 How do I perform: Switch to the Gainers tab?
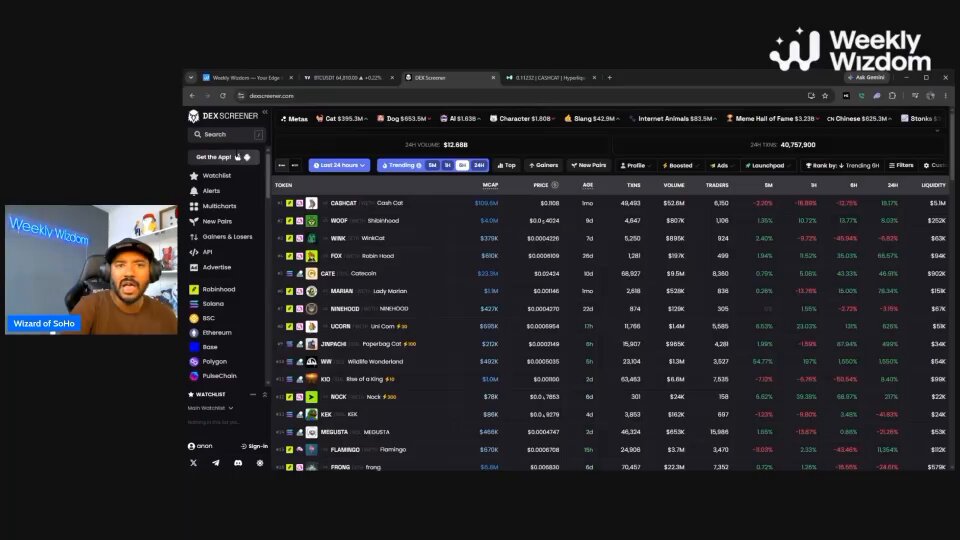(543, 165)
